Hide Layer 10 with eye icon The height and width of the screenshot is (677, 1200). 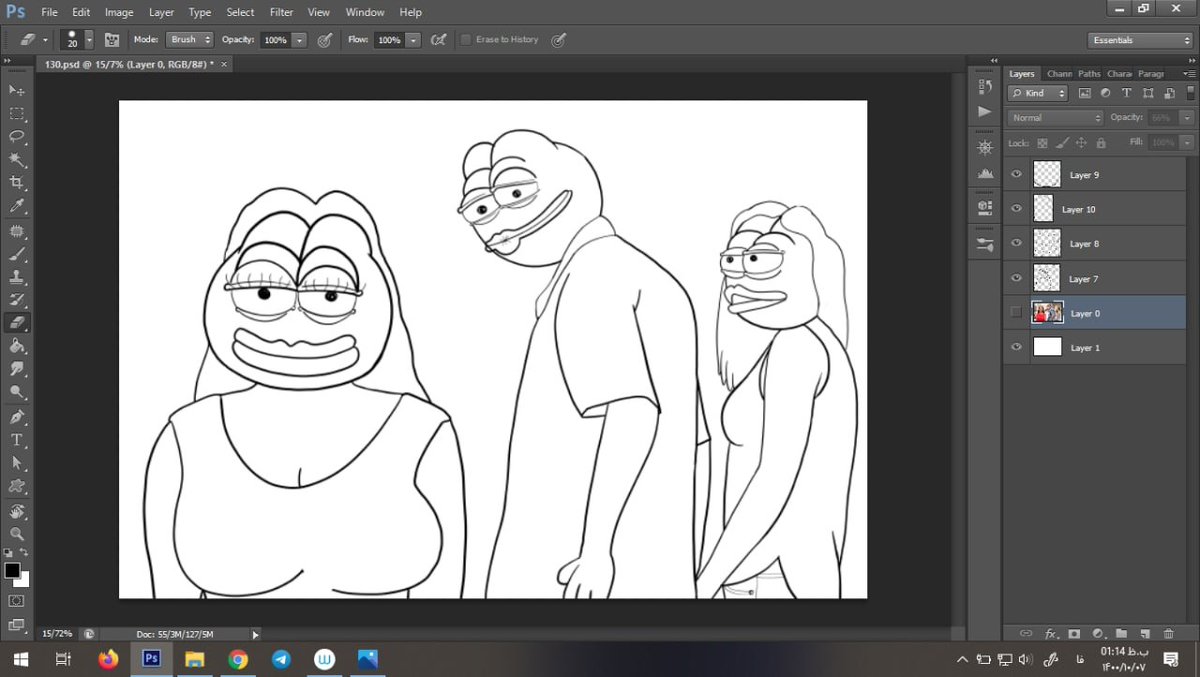(1017, 209)
